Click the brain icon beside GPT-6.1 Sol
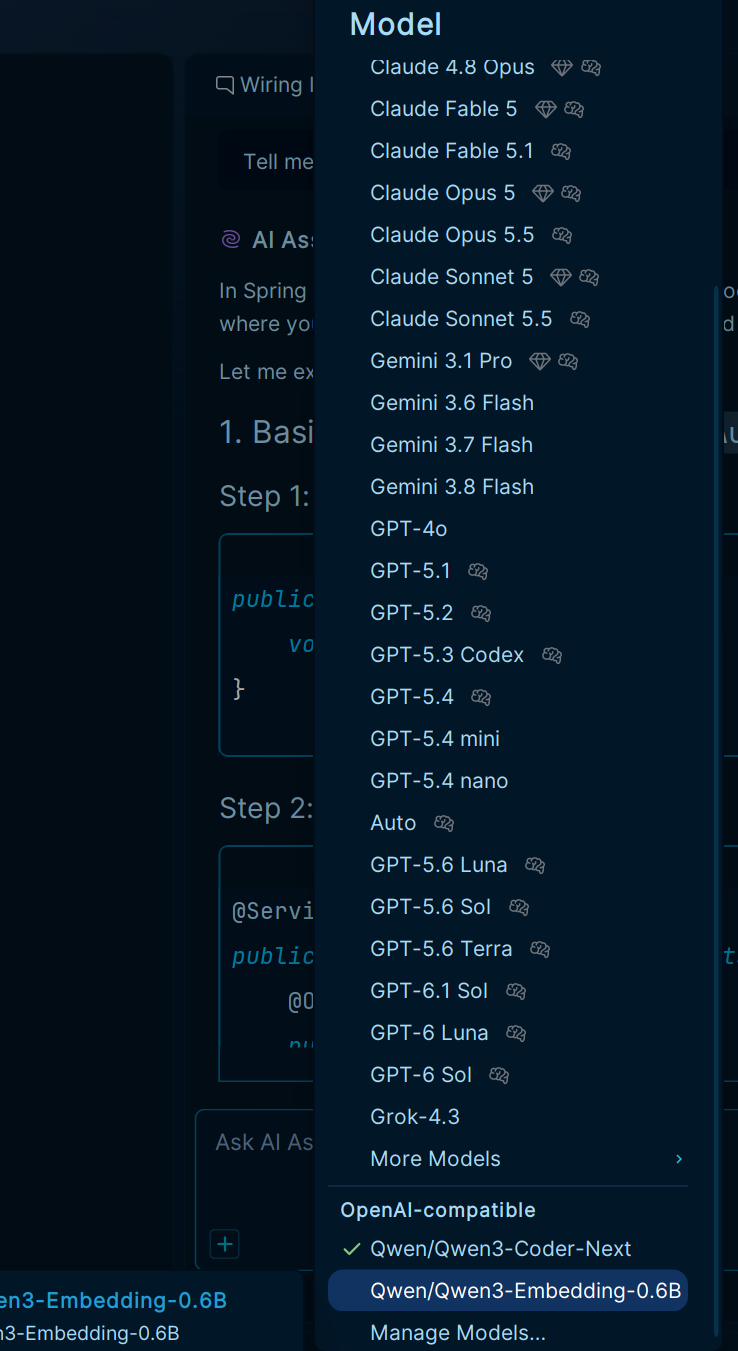The width and height of the screenshot is (738, 1351). (x=516, y=991)
